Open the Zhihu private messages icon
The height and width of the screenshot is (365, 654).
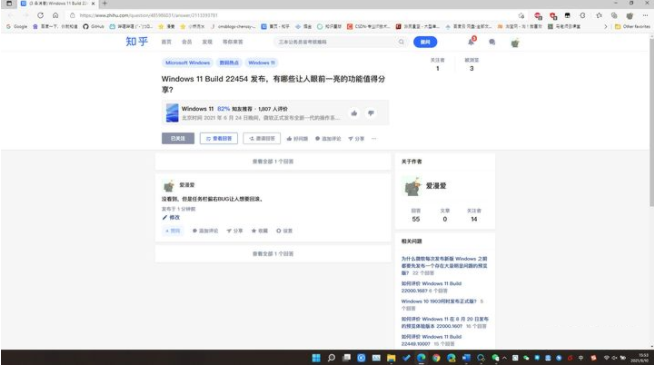(492, 42)
